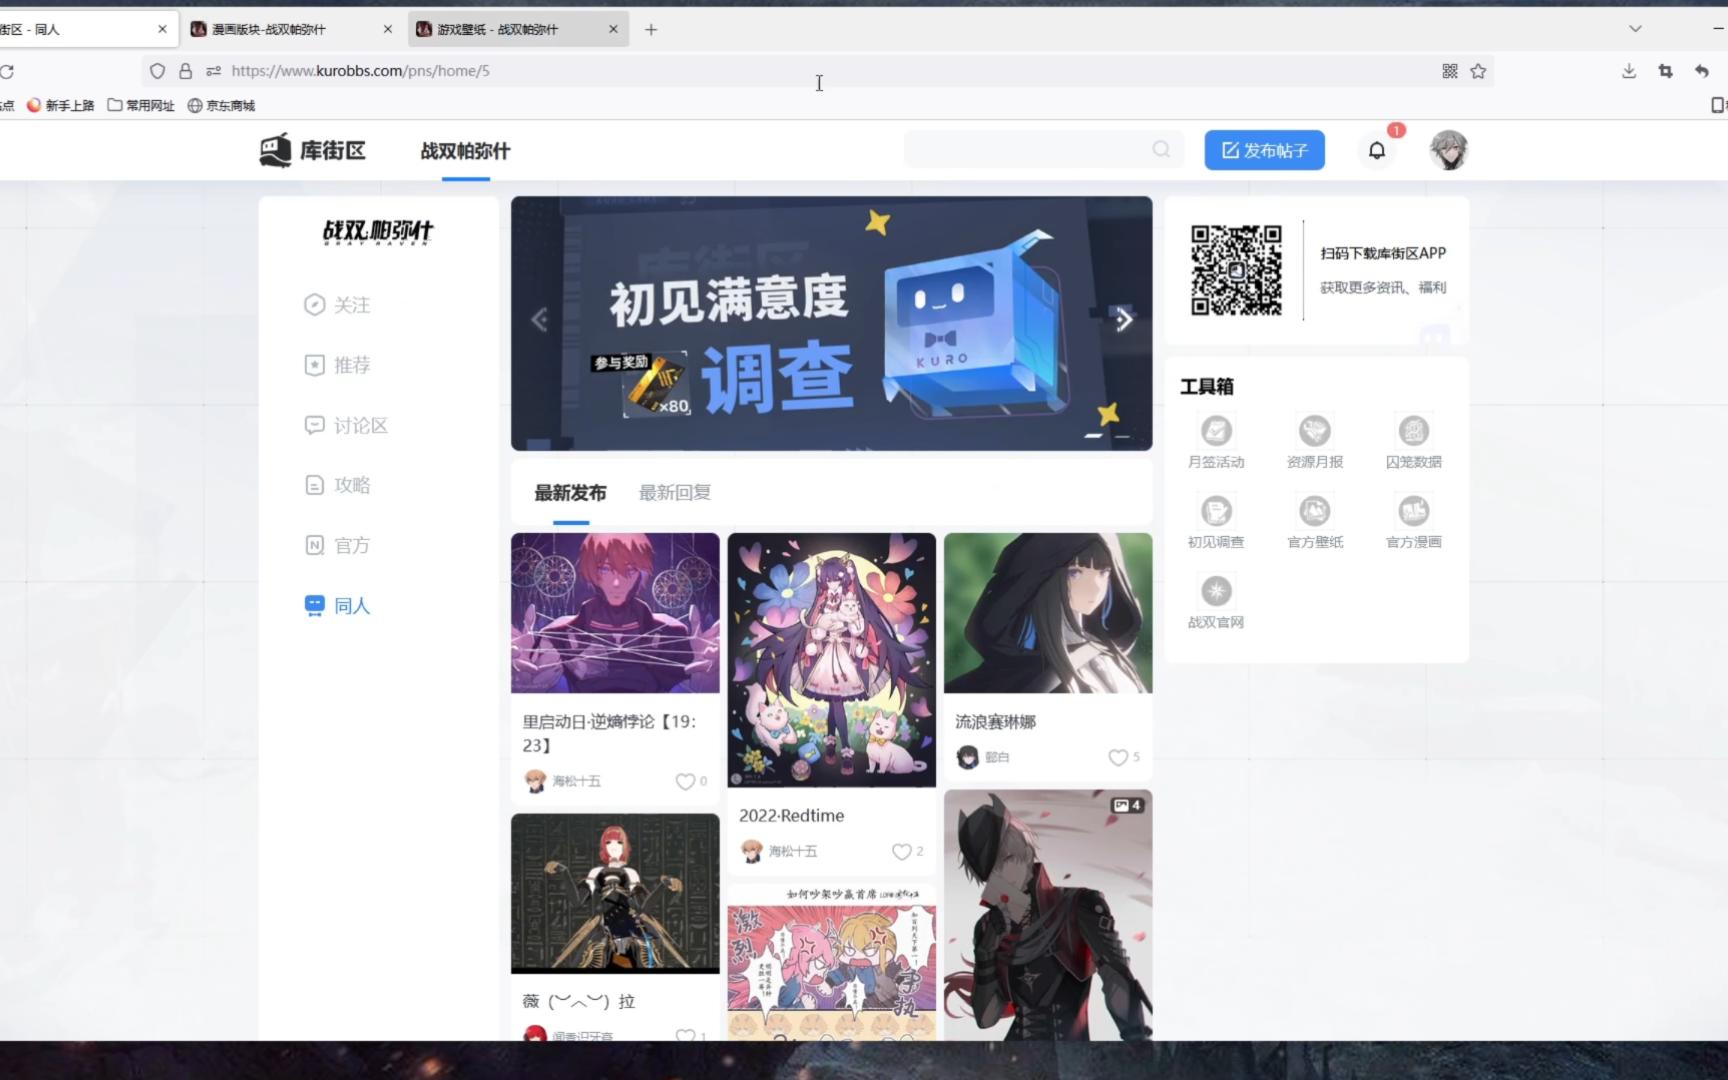Open the 2022·Redtime flower girl artwork
The height and width of the screenshot is (1080, 1728).
(831, 660)
